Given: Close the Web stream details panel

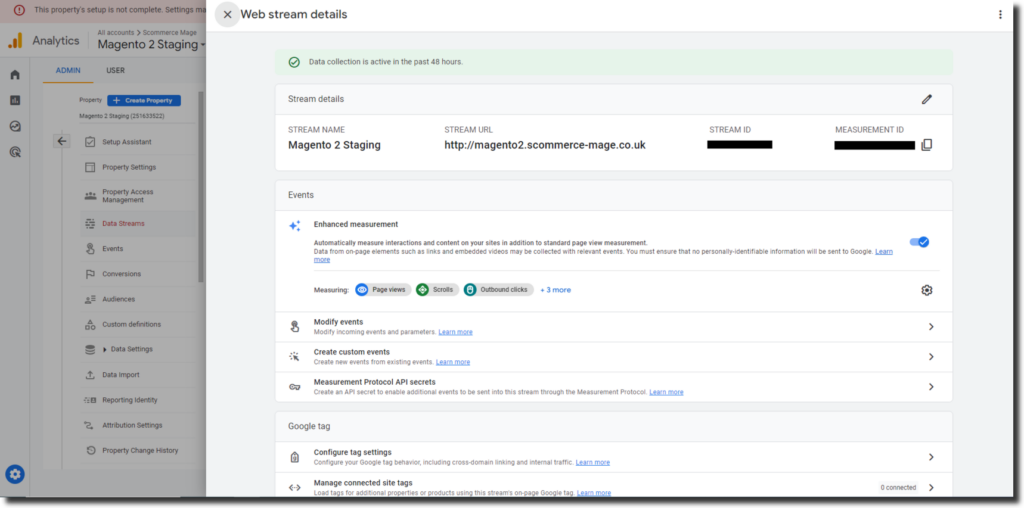Looking at the screenshot, I should 227,15.
